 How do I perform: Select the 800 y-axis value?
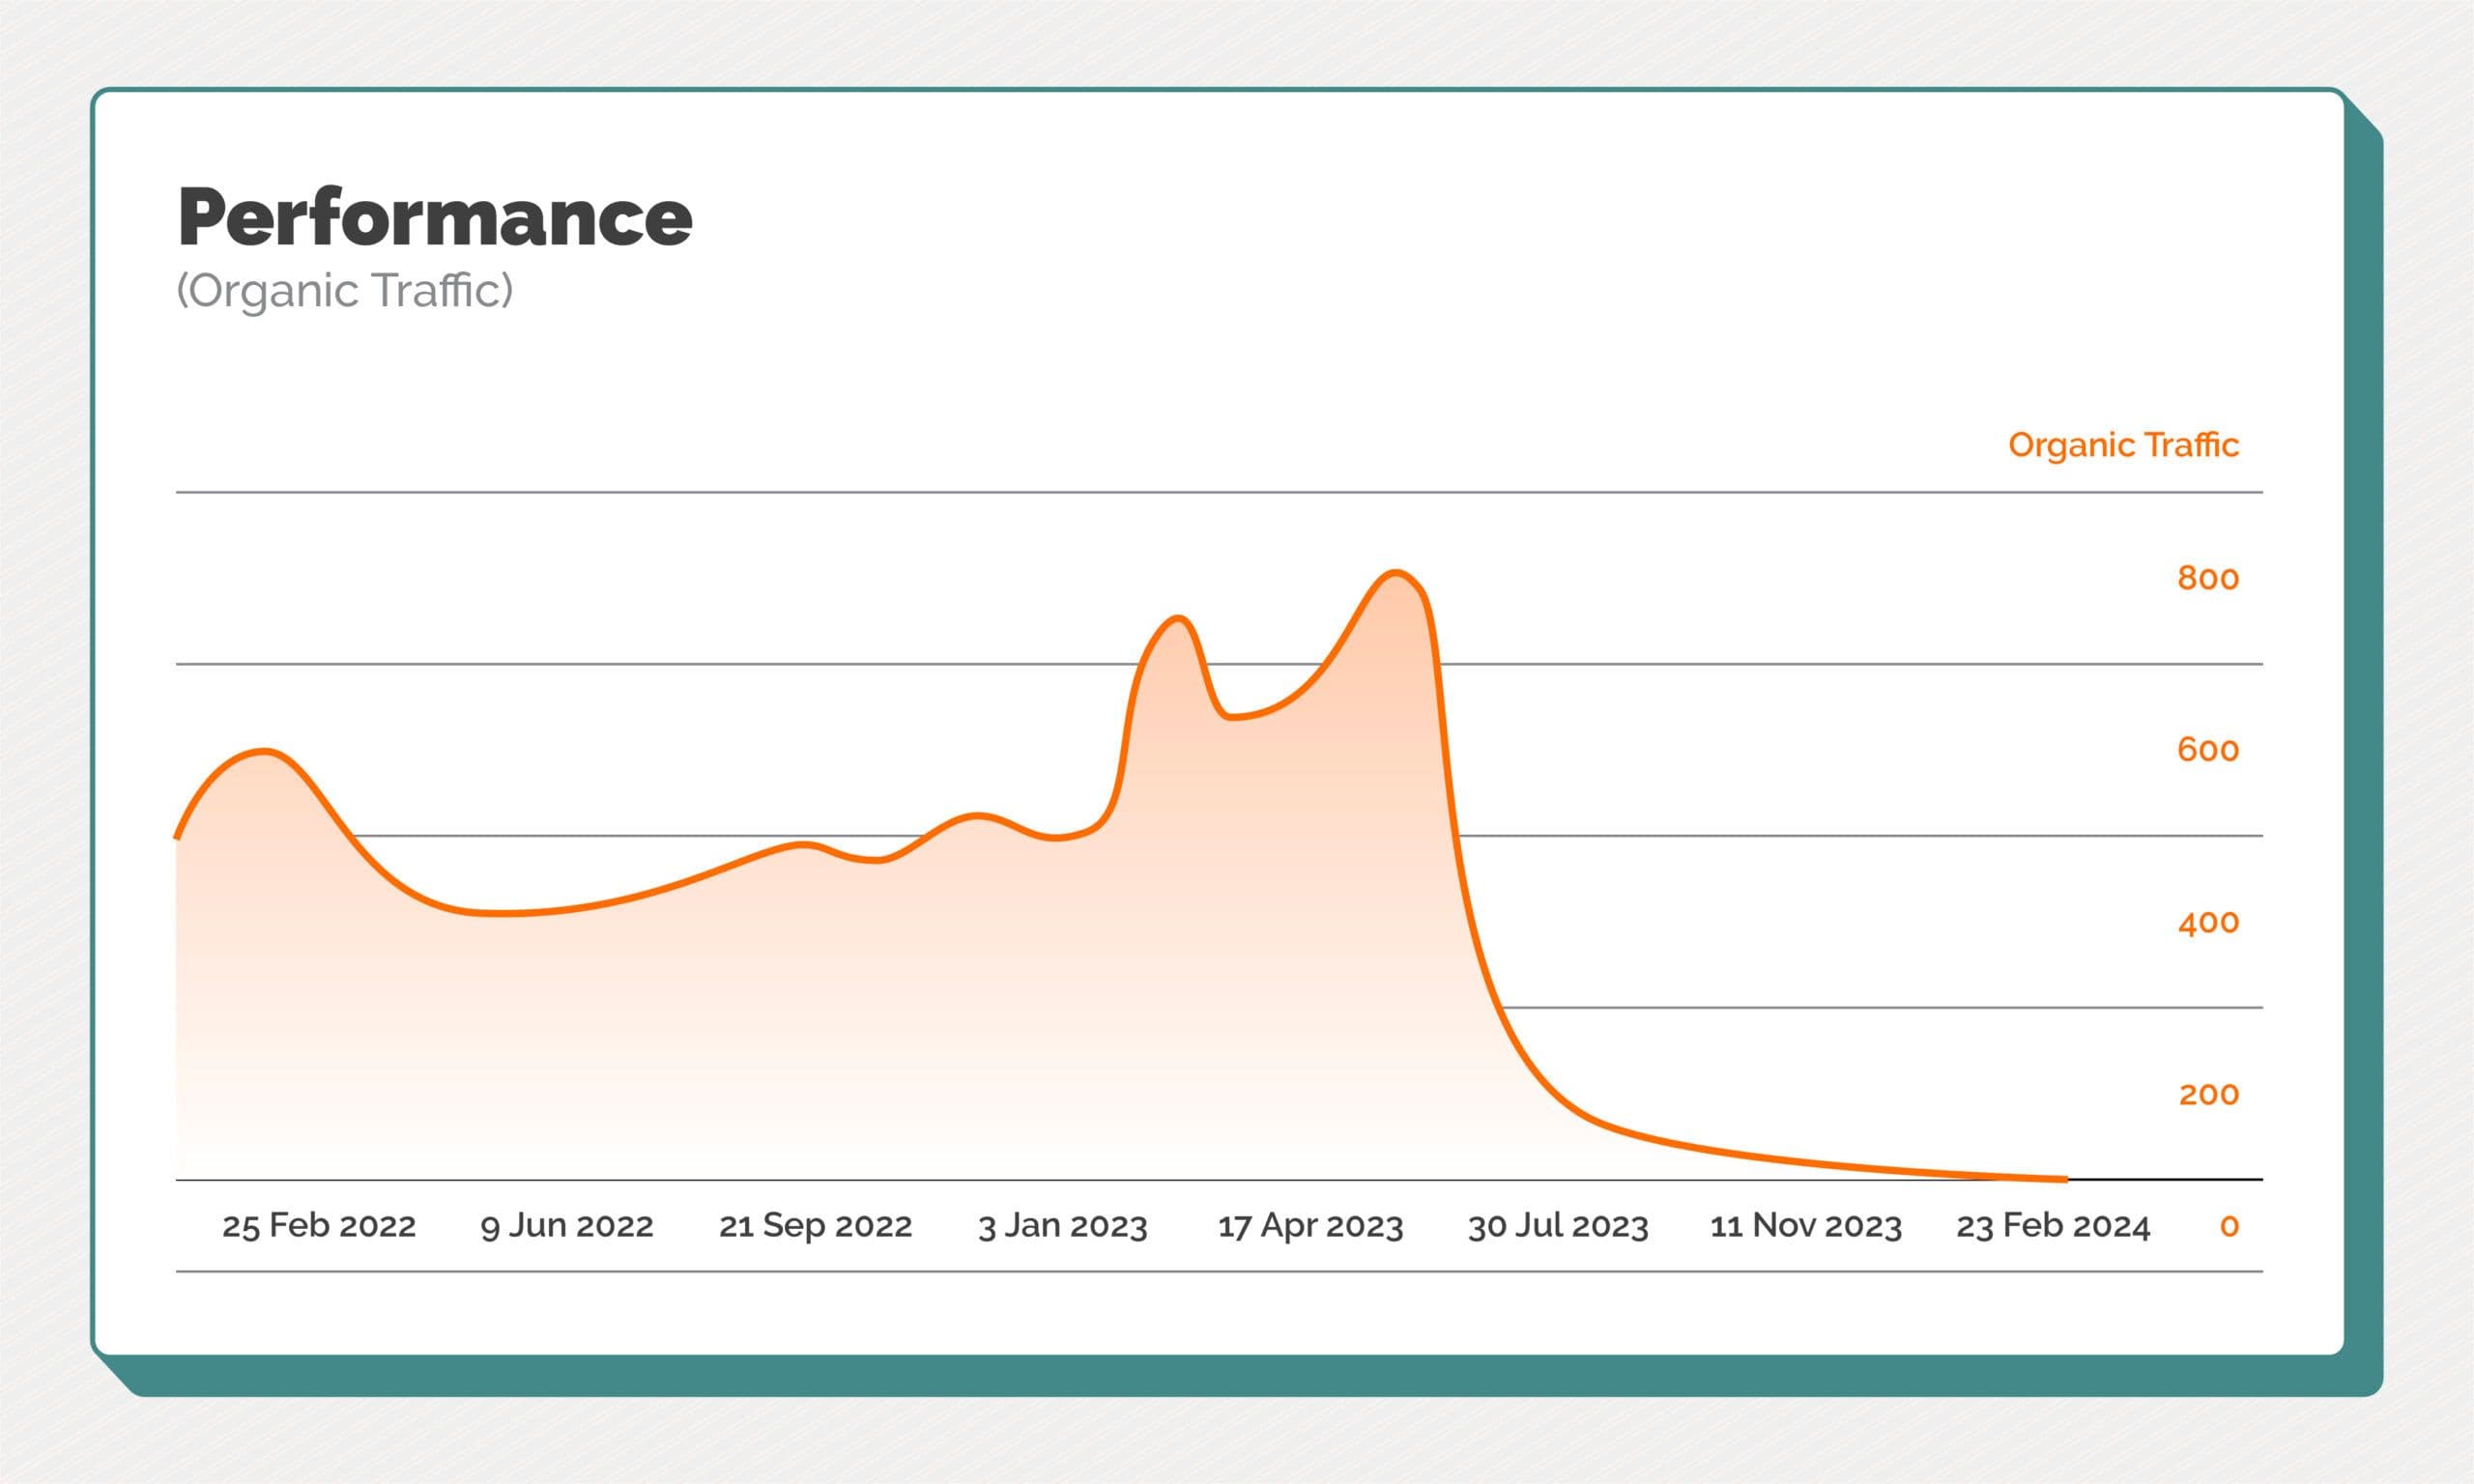coord(2208,579)
